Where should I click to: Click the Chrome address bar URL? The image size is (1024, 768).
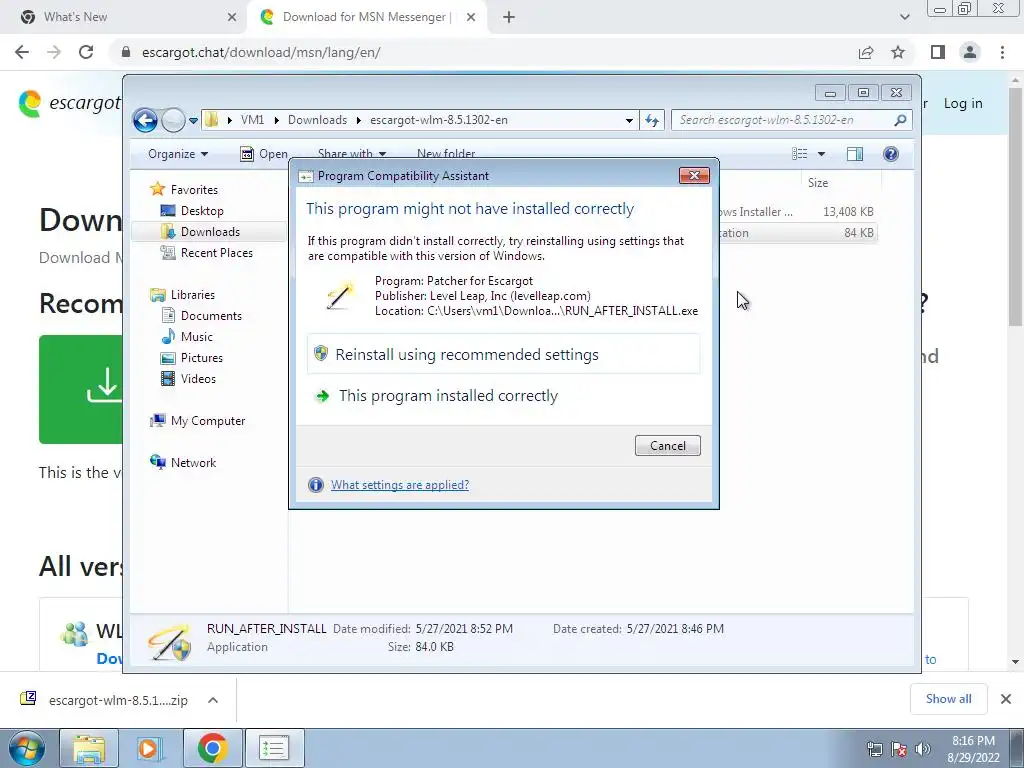point(261,52)
